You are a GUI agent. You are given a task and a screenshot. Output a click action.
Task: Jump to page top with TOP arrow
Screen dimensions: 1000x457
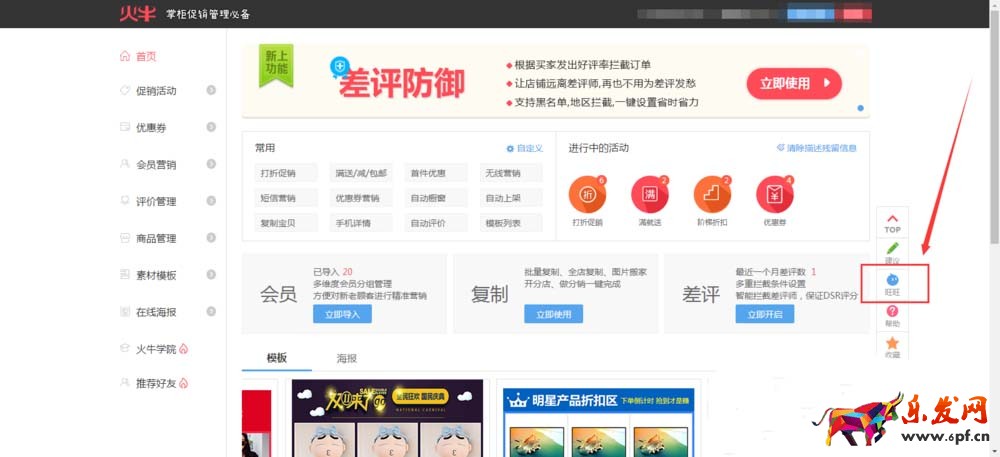coord(892,219)
